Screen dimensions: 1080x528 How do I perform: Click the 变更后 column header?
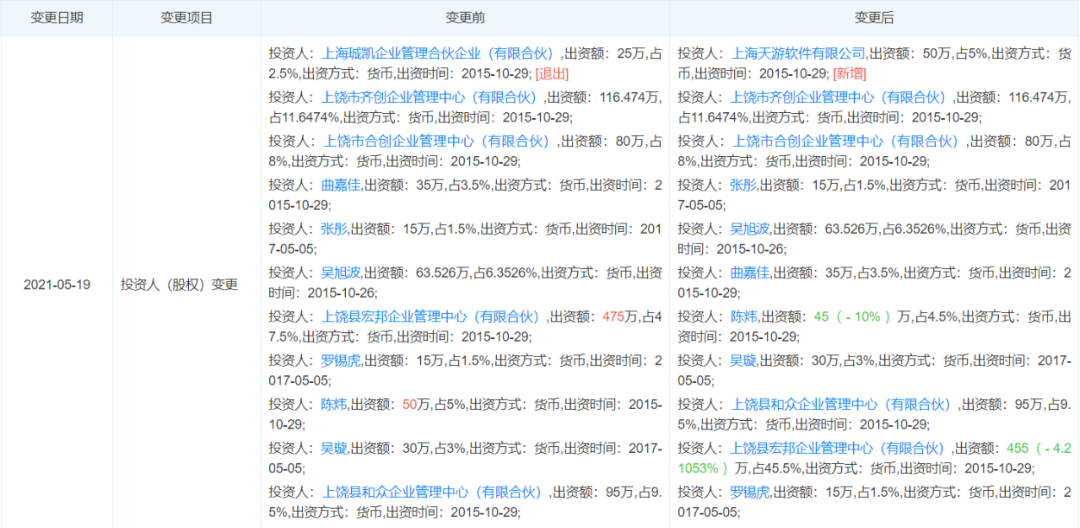[874, 19]
